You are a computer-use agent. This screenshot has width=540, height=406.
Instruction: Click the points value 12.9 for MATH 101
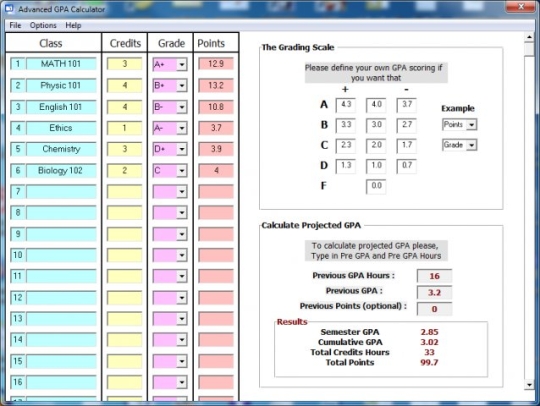tap(216, 64)
